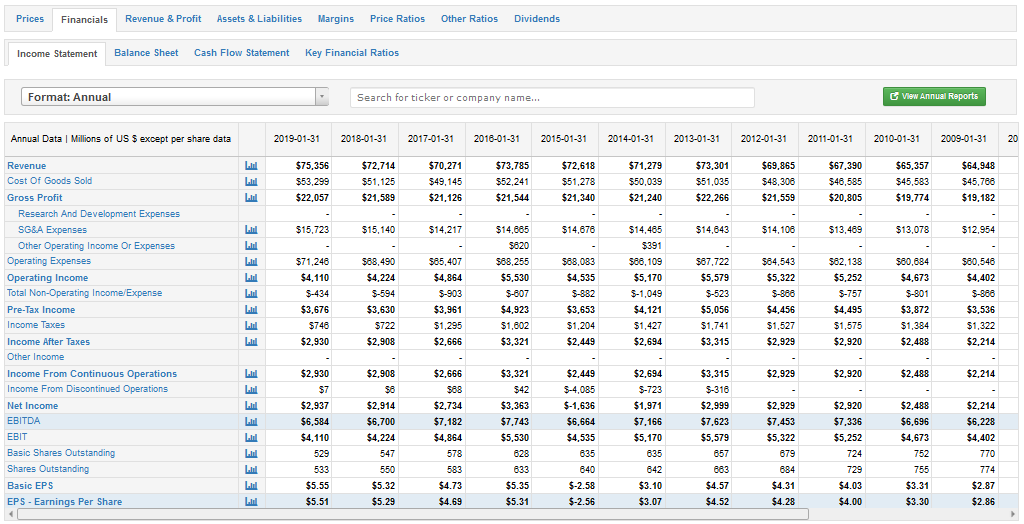Click the 2015-01-31 column header

(x=564, y=139)
